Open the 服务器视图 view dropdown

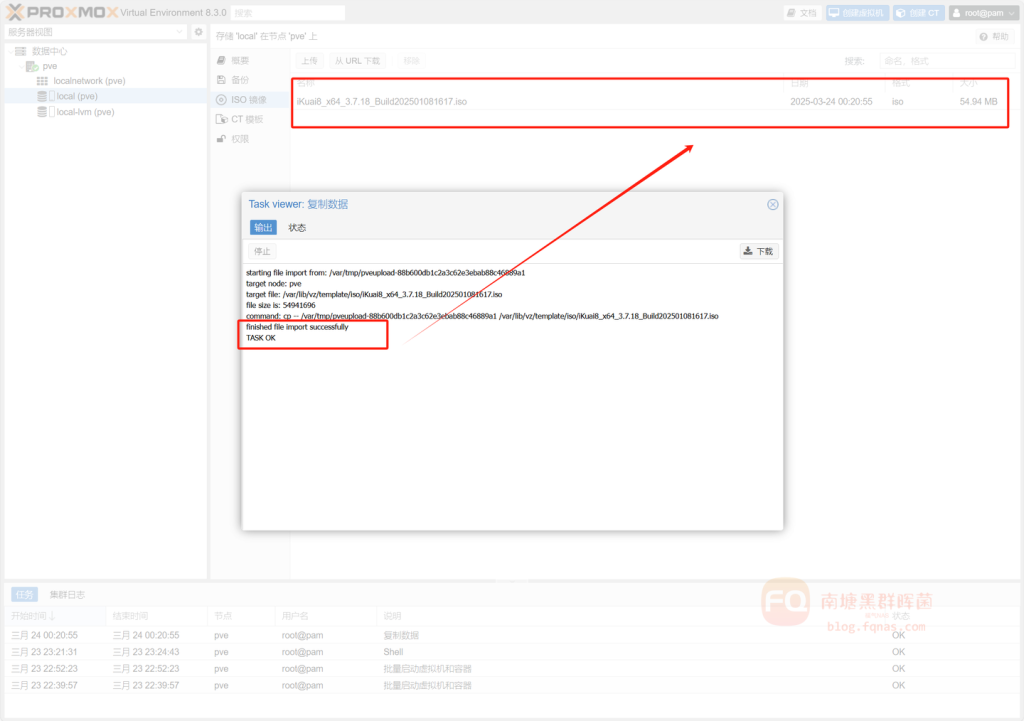95,32
